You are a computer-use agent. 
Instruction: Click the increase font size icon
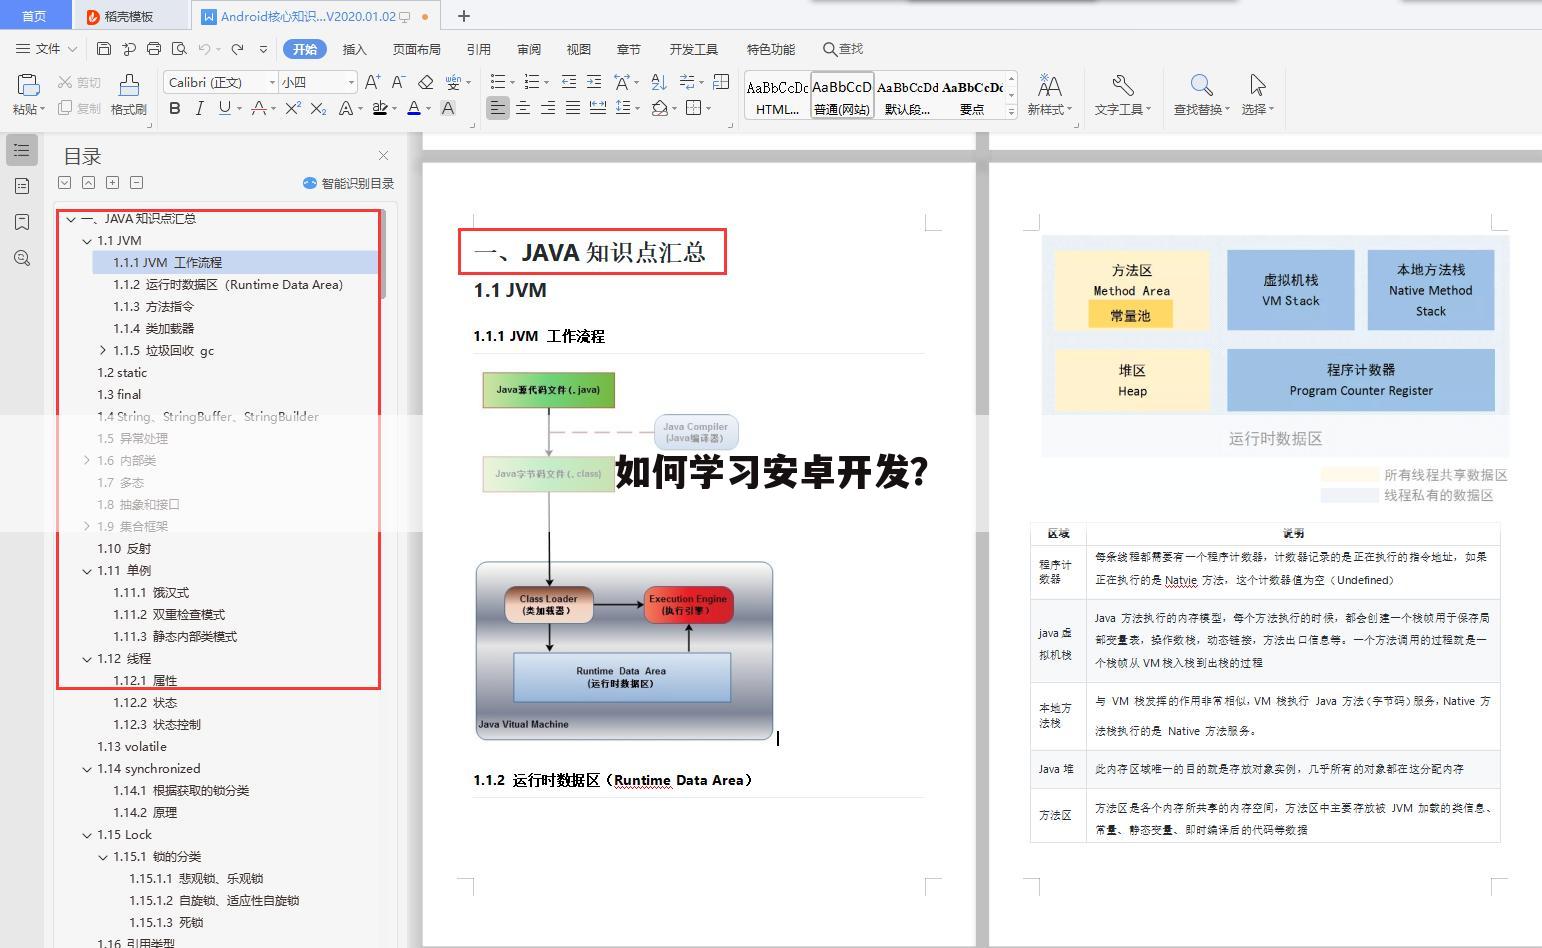click(x=372, y=82)
